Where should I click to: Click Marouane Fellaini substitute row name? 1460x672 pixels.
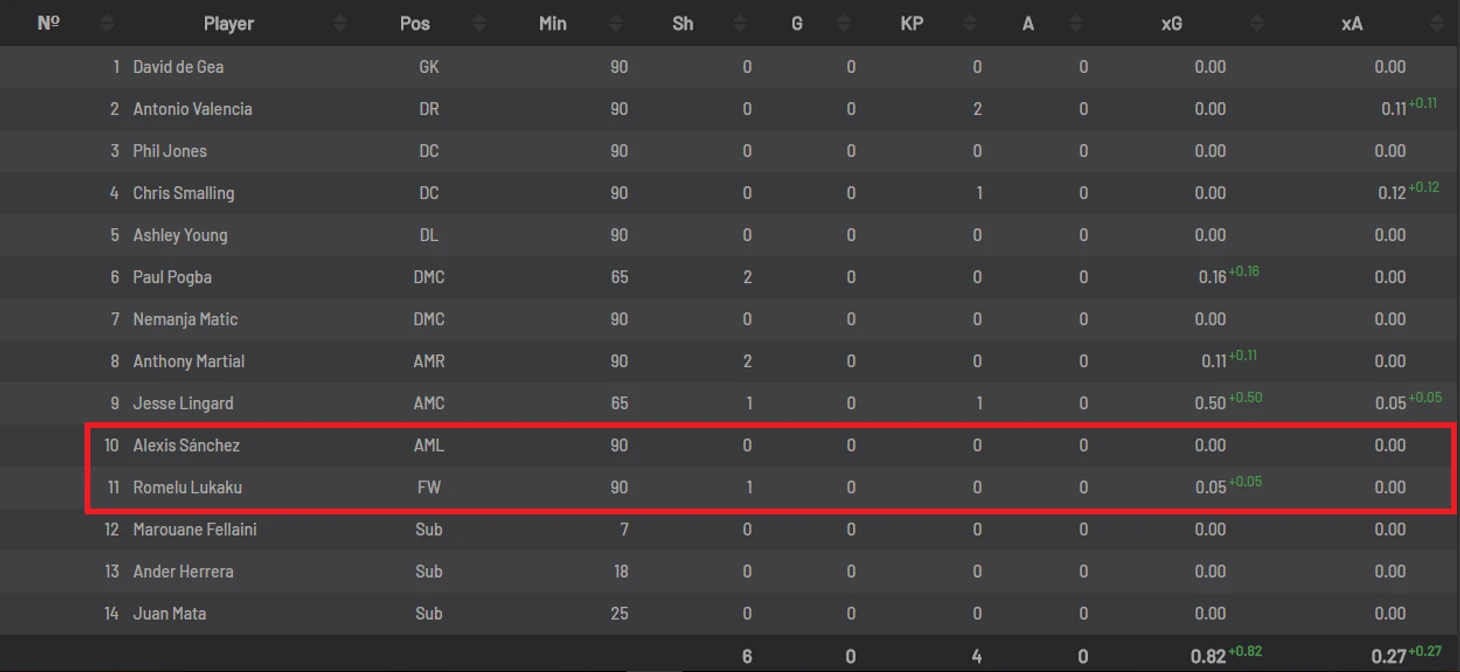point(195,529)
